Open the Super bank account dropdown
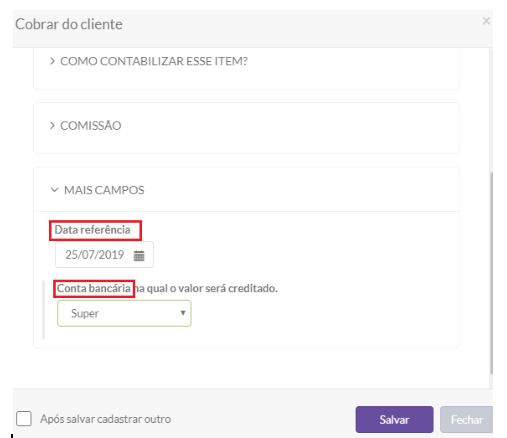 [124, 313]
